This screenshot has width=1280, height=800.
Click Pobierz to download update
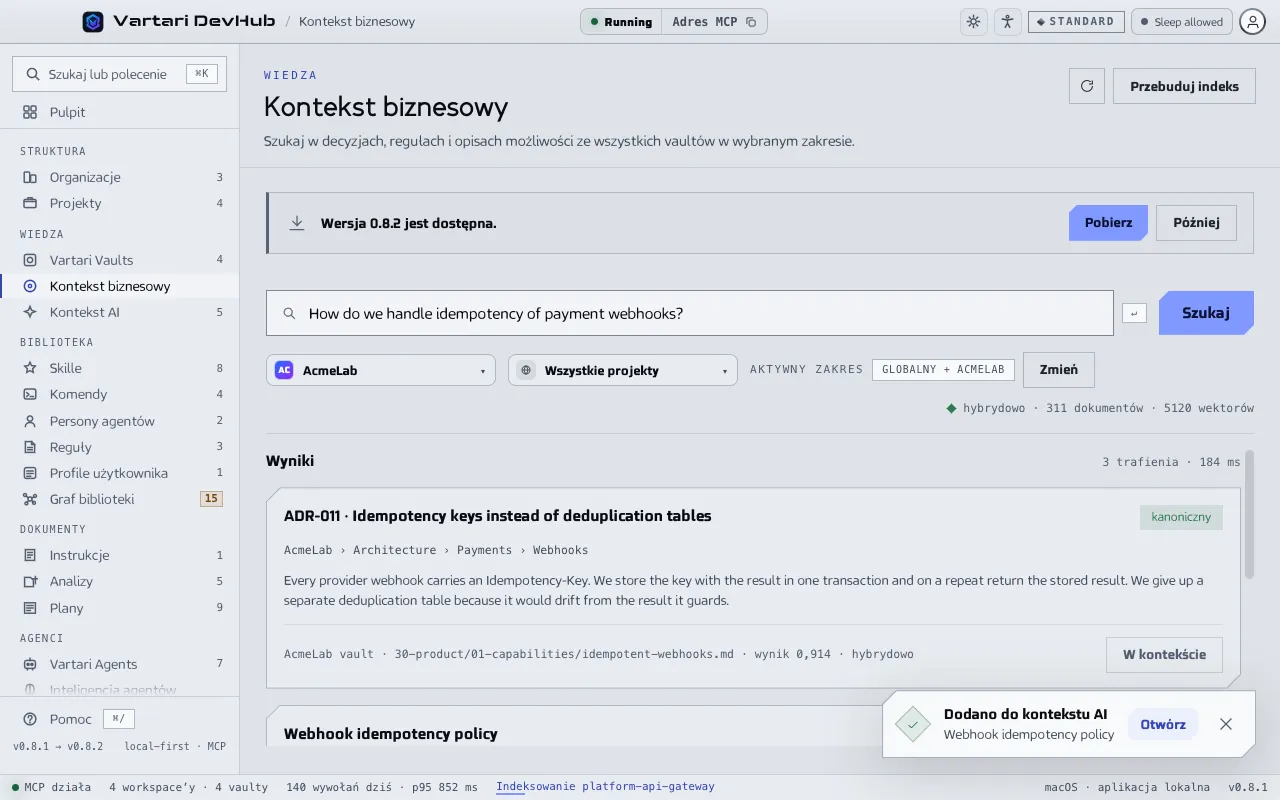point(1108,222)
